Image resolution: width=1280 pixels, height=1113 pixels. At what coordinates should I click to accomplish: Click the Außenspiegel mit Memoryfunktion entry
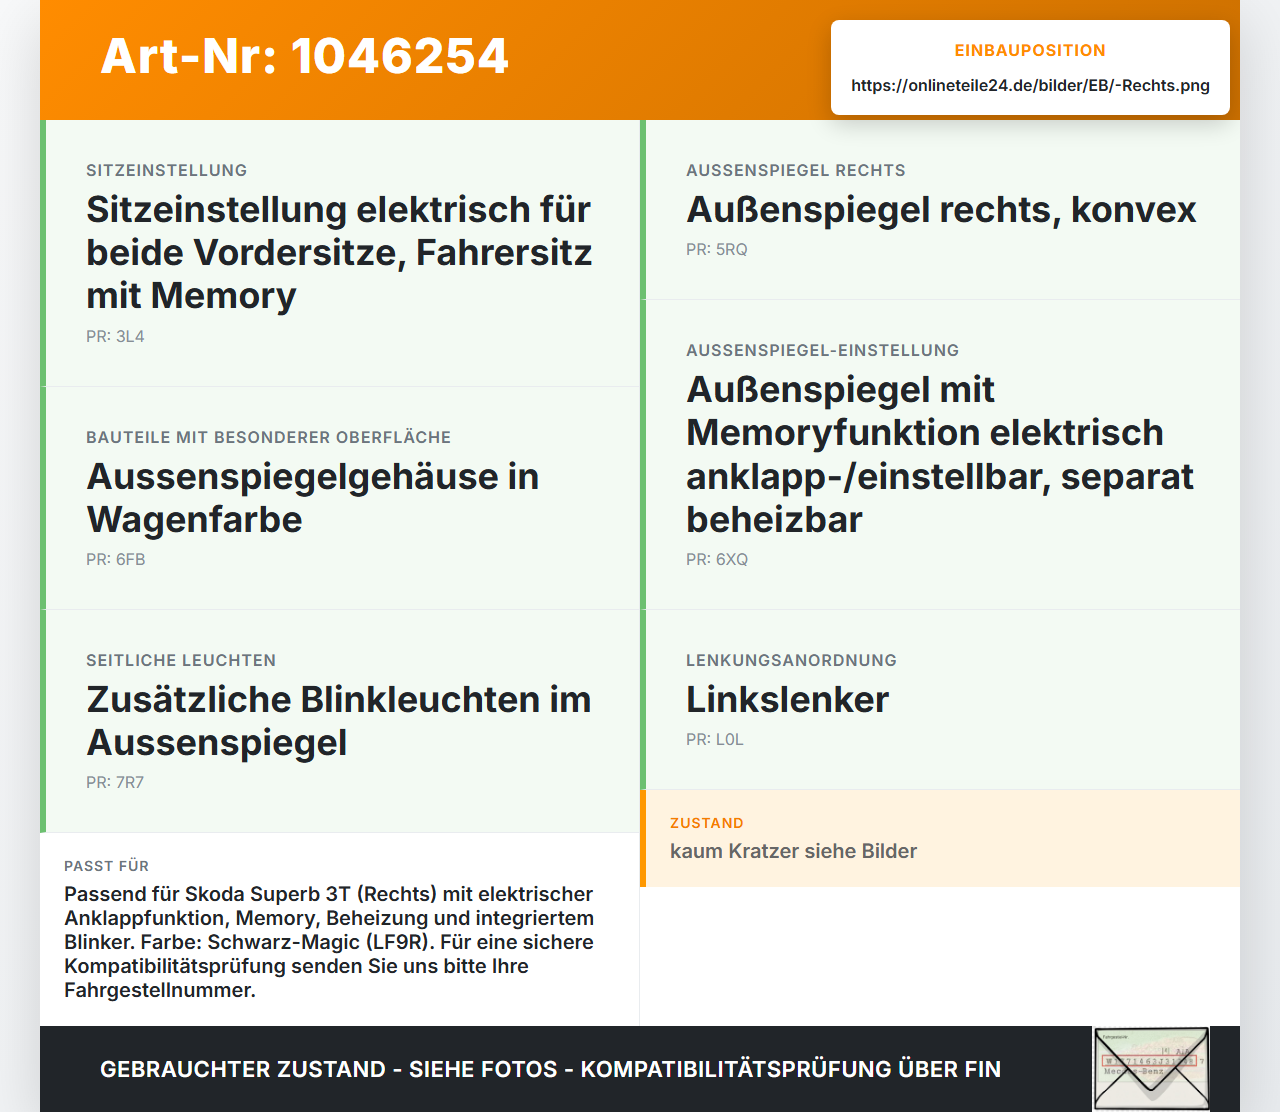click(x=940, y=455)
